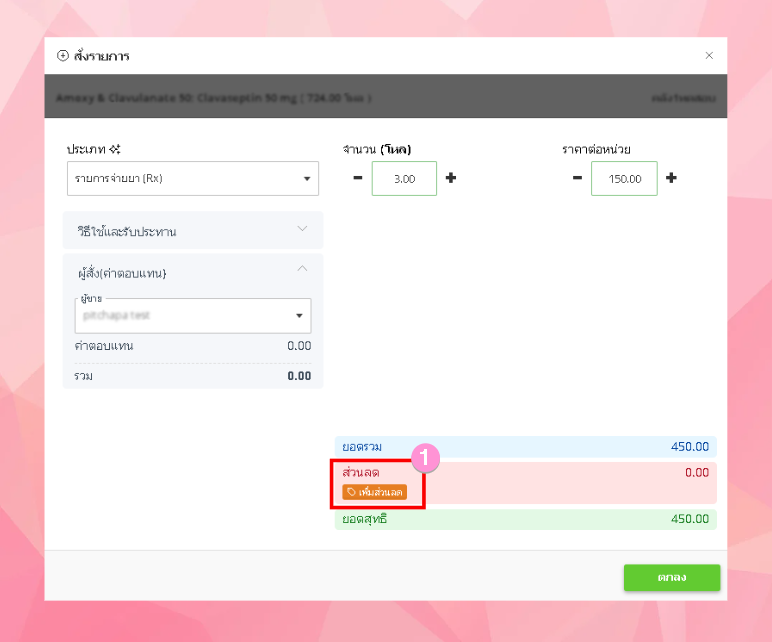Click the plus-circle icon beside สั่งรายการ title
The width and height of the screenshot is (772, 642).
63,56
